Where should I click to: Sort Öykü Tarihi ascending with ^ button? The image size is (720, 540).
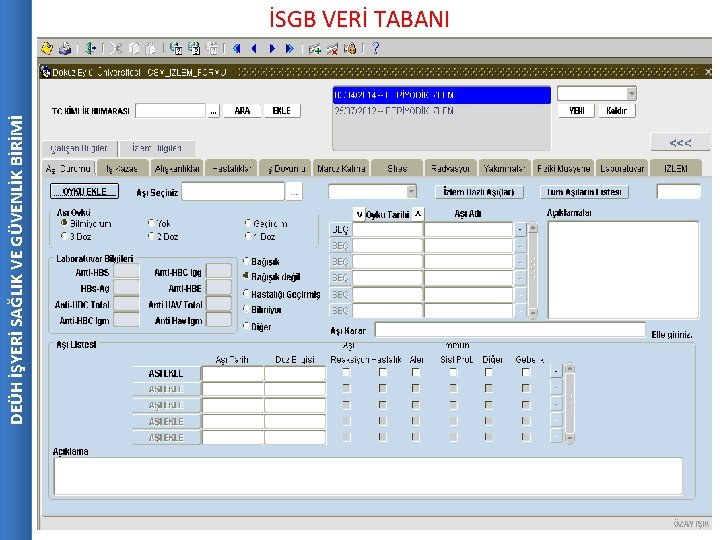click(x=418, y=214)
